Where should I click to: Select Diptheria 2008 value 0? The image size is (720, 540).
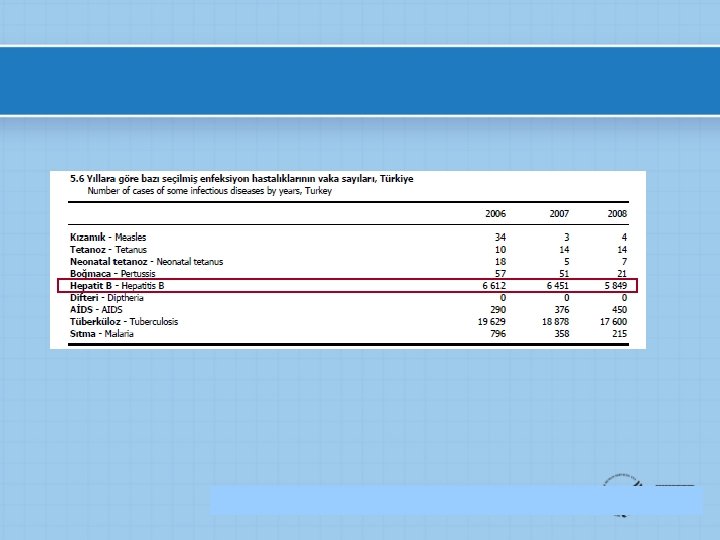pos(624,298)
